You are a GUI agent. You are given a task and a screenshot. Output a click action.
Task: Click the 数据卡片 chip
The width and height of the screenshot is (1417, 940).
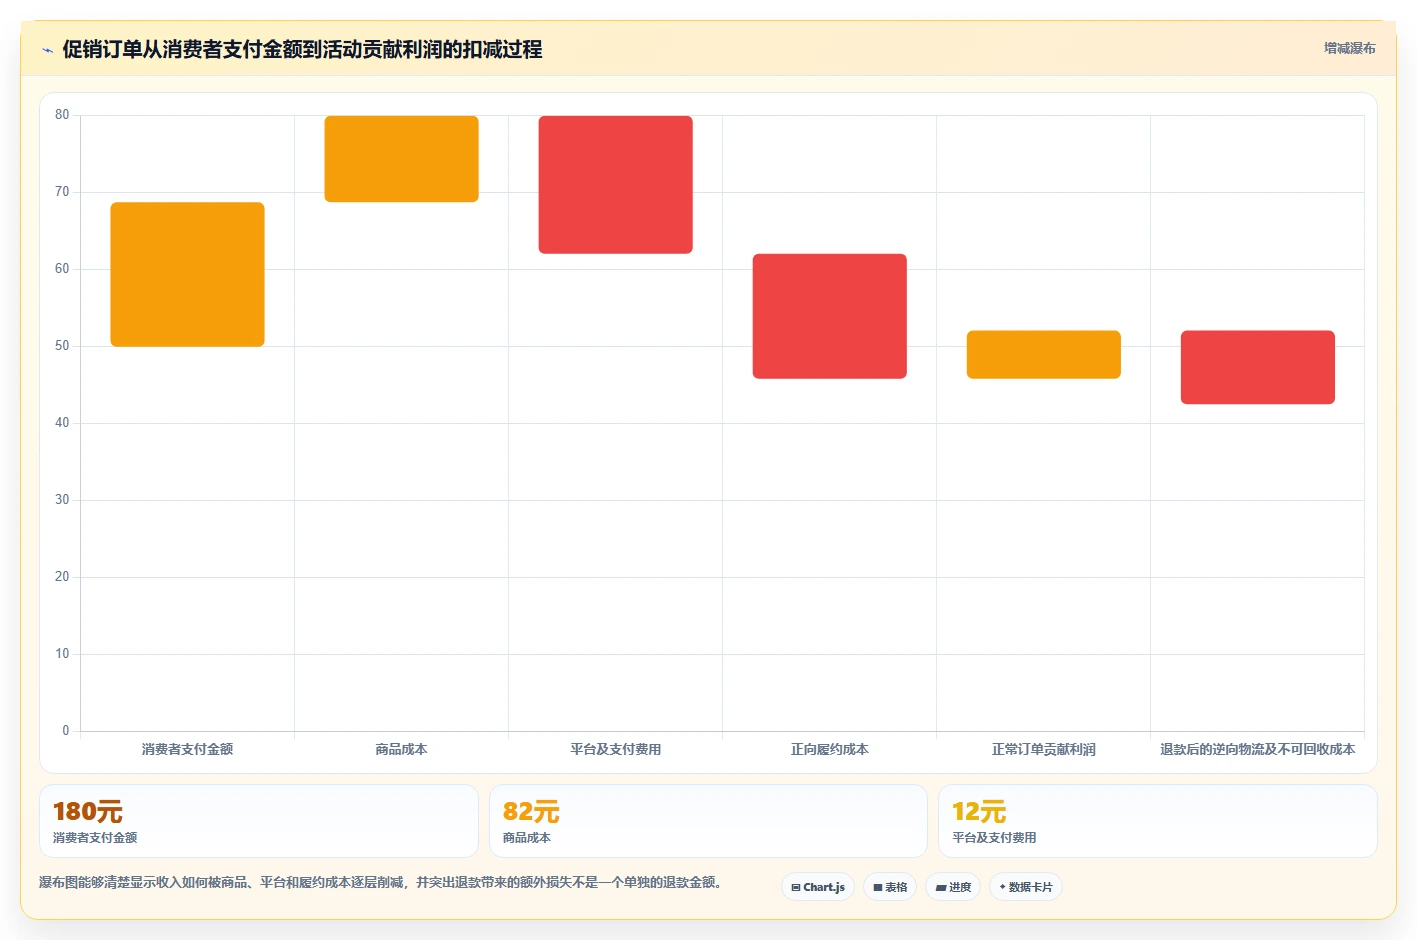1026,887
